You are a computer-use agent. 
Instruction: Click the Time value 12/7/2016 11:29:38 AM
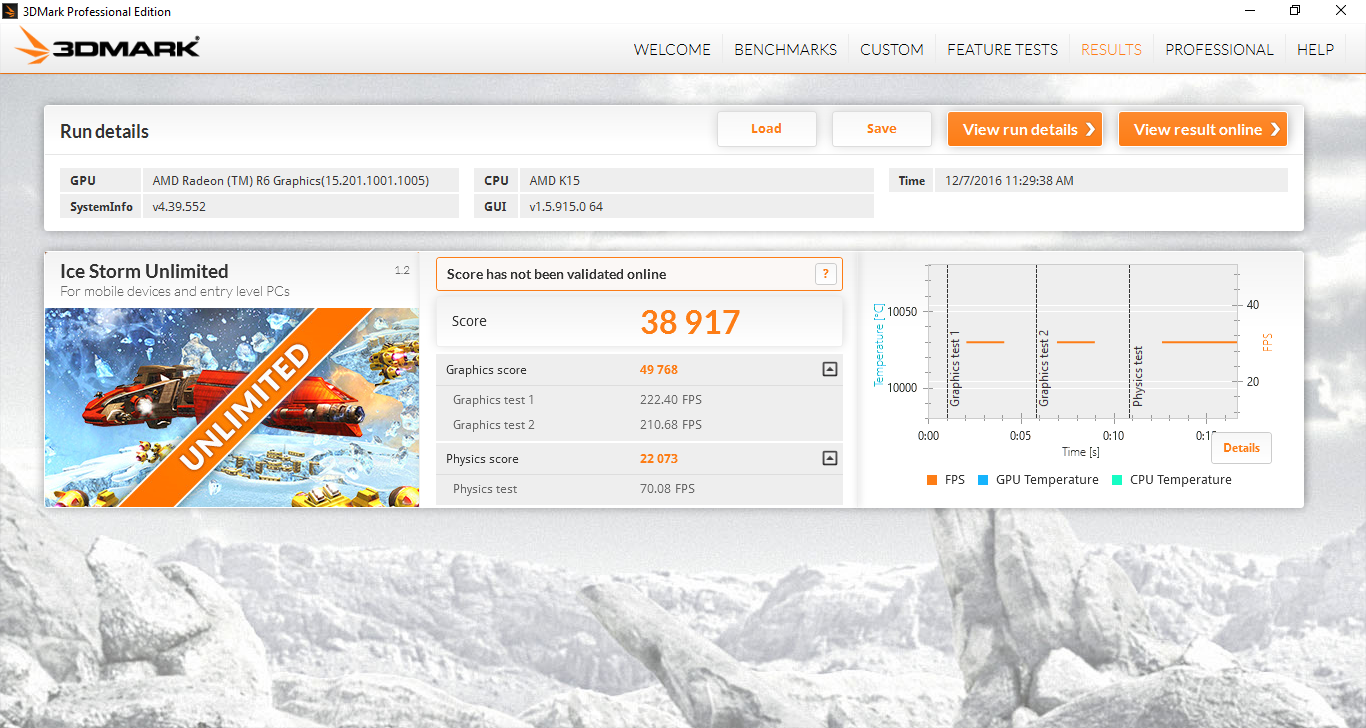(1010, 181)
